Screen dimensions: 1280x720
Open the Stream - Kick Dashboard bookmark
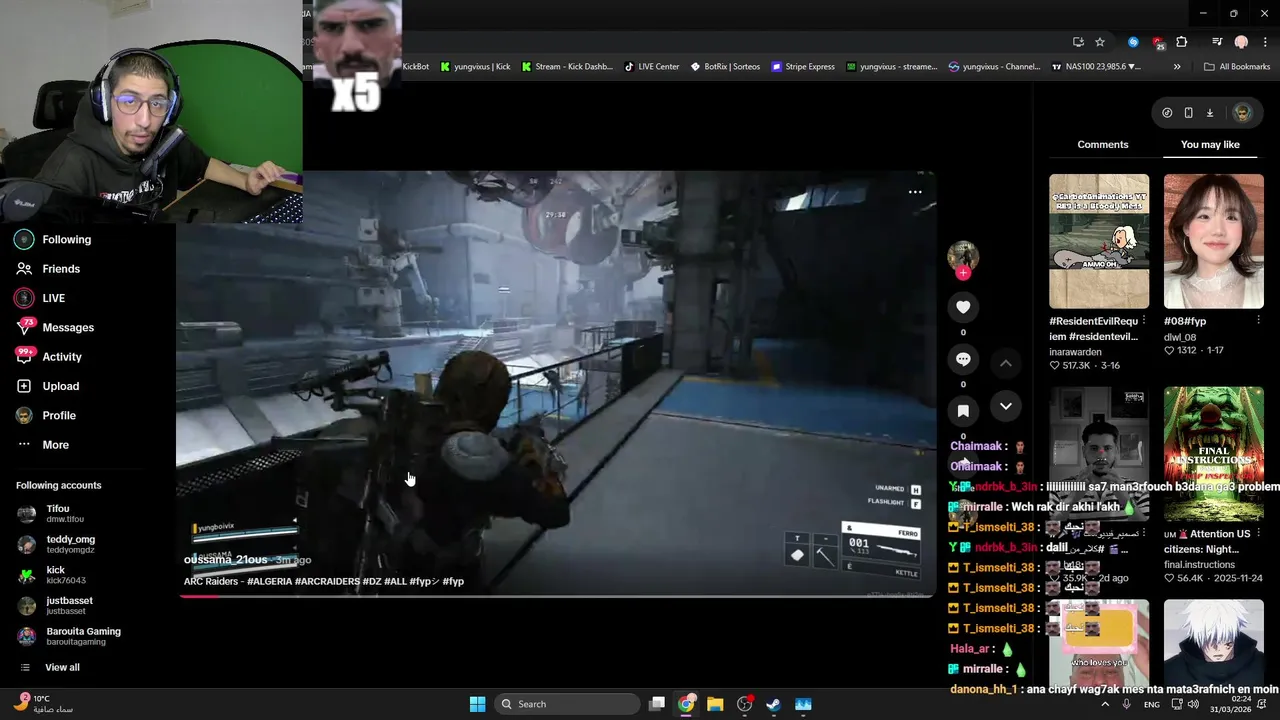coord(567,67)
